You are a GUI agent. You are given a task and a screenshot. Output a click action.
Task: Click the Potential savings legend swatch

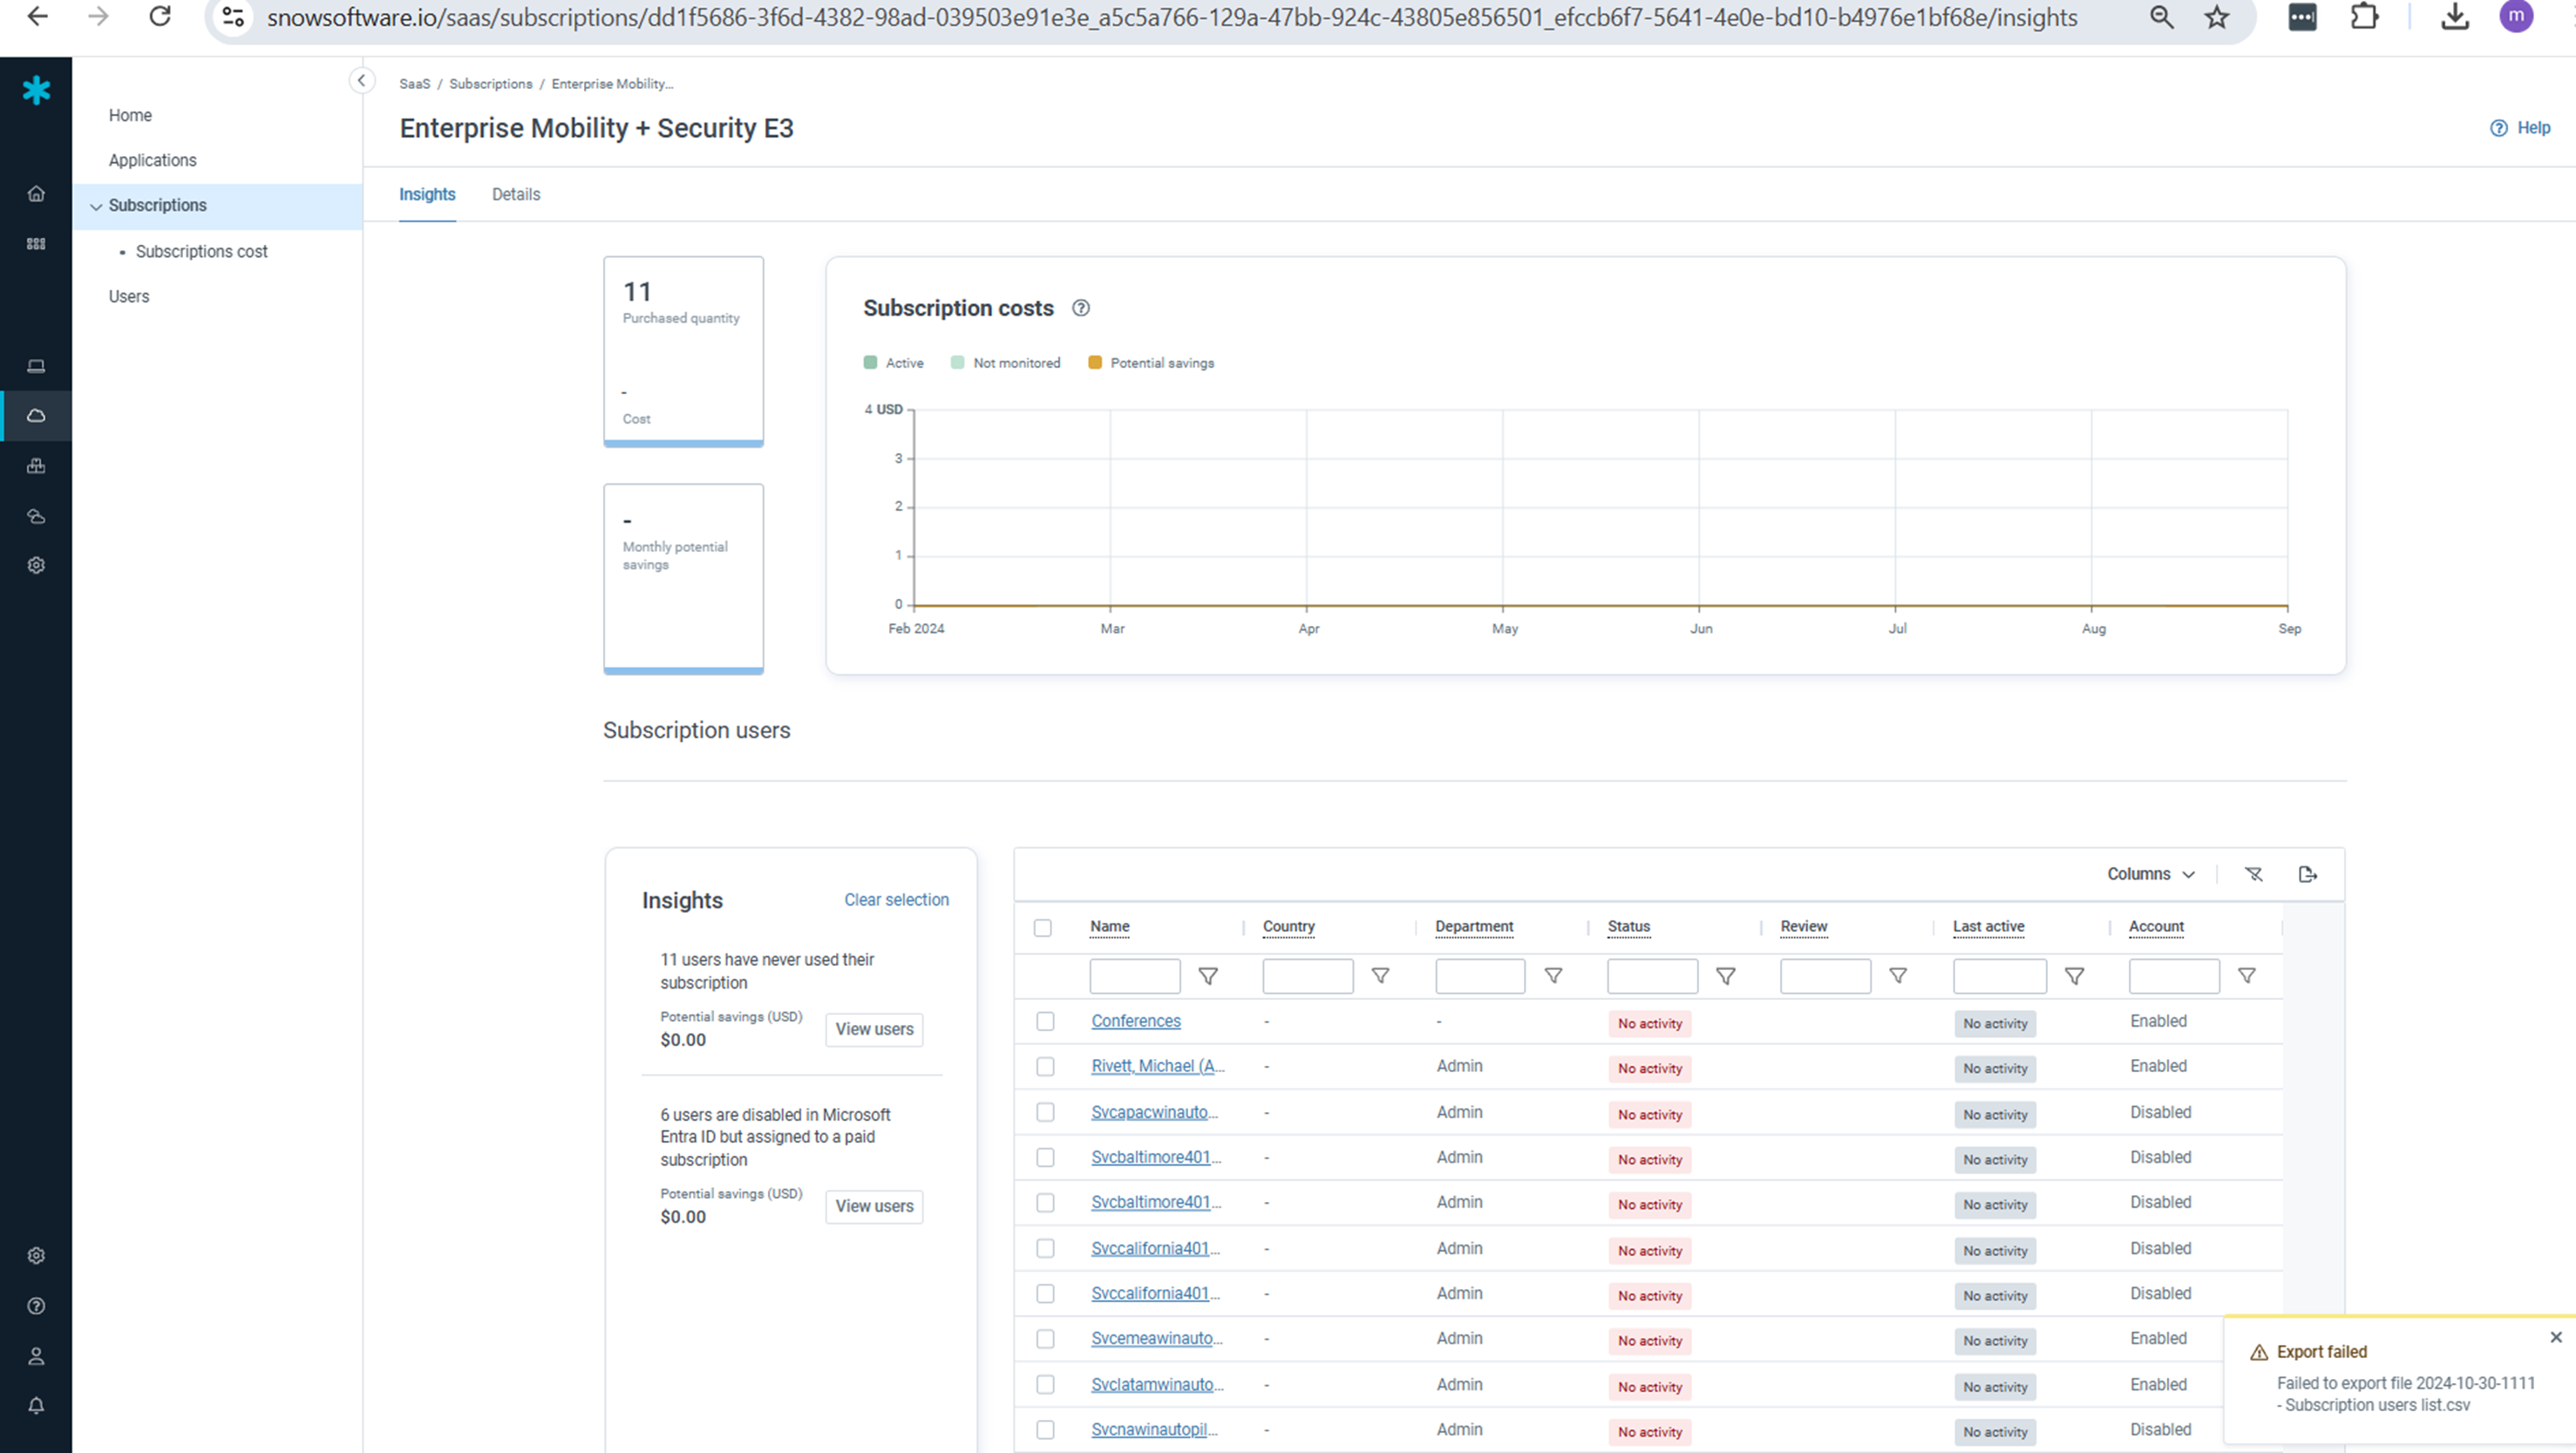pyautogui.click(x=1095, y=363)
